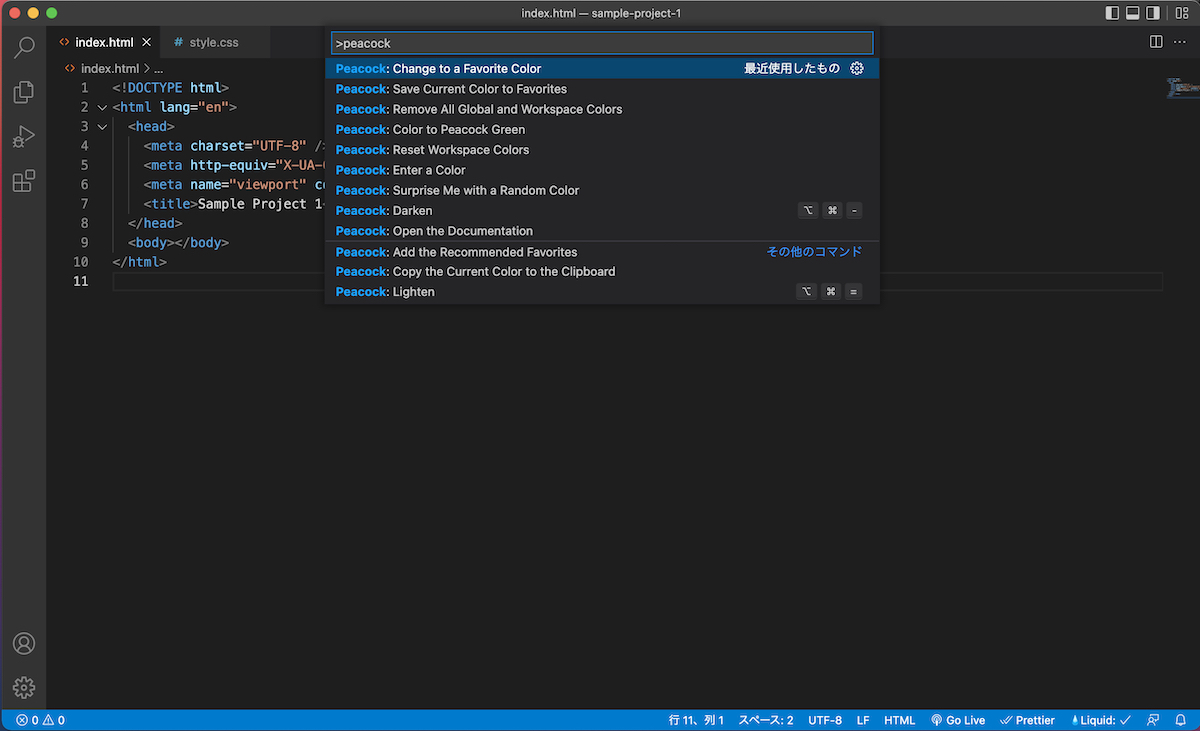Screen dimensions: 1200x731
Task: Click the UTF-8 encoding indicator
Action: pyautogui.click(x=824, y=719)
